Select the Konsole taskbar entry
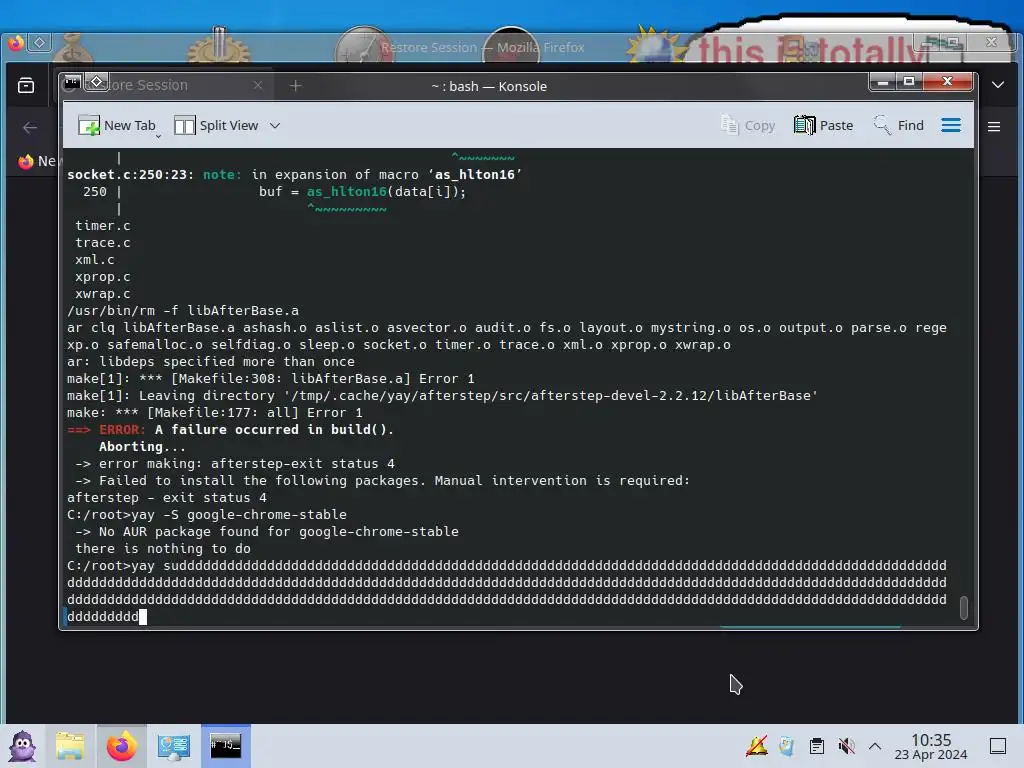 coord(225,746)
